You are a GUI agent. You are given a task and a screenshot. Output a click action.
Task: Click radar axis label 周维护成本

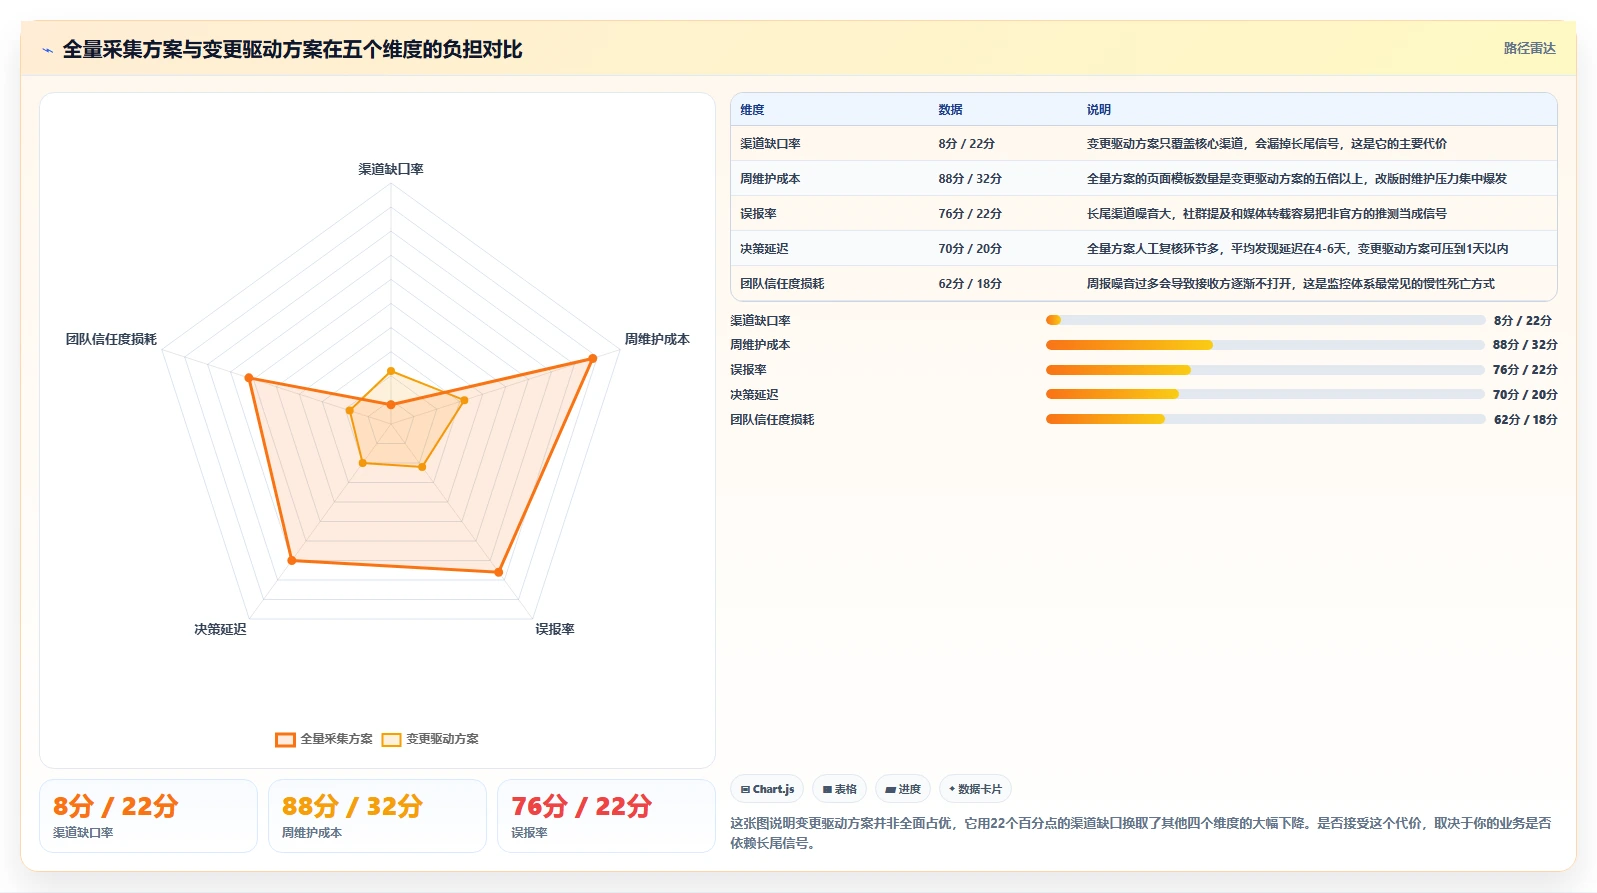pyautogui.click(x=657, y=339)
